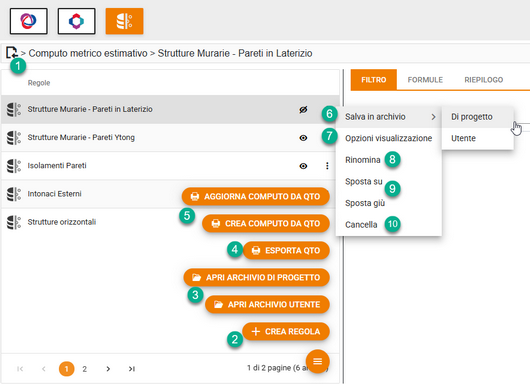Choose Di progetto from the submenu
The width and height of the screenshot is (530, 385).
tap(477, 117)
